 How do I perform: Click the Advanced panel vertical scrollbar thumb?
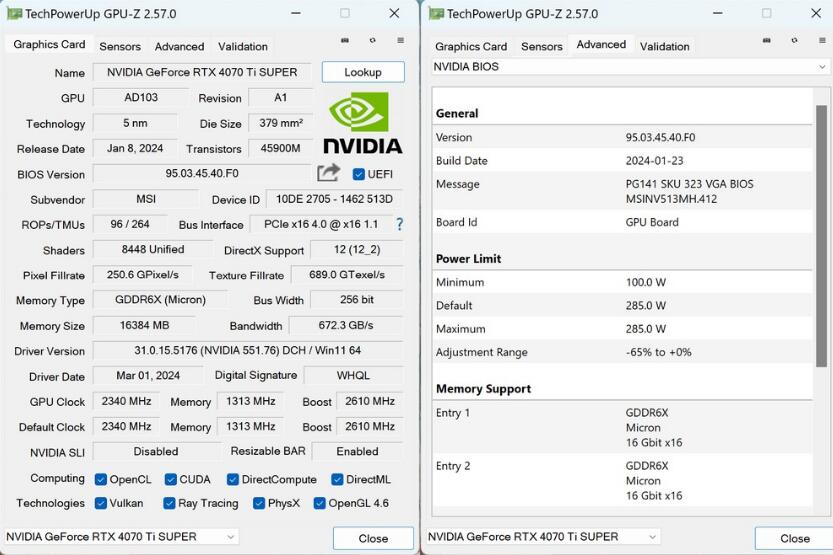click(x=821, y=236)
